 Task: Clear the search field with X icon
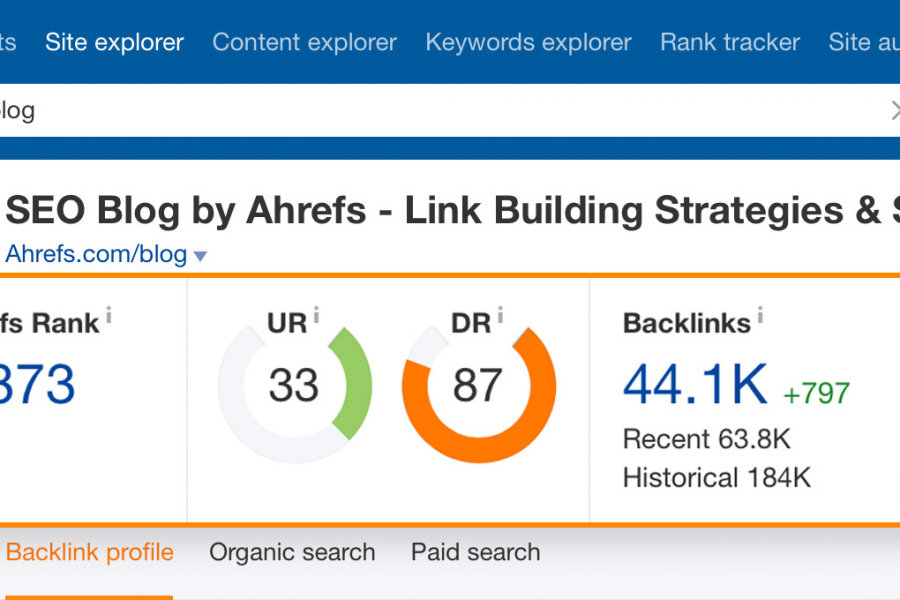coord(895,110)
